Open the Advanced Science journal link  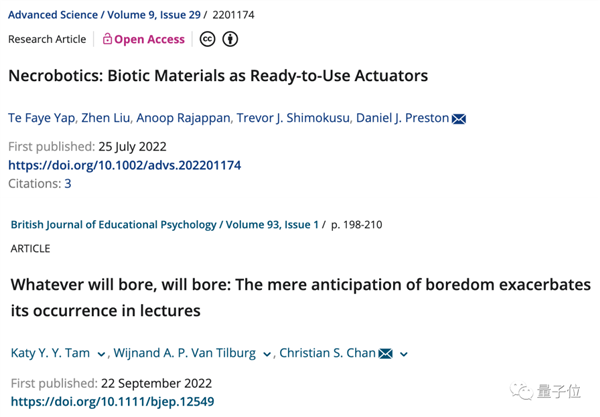coord(53,15)
